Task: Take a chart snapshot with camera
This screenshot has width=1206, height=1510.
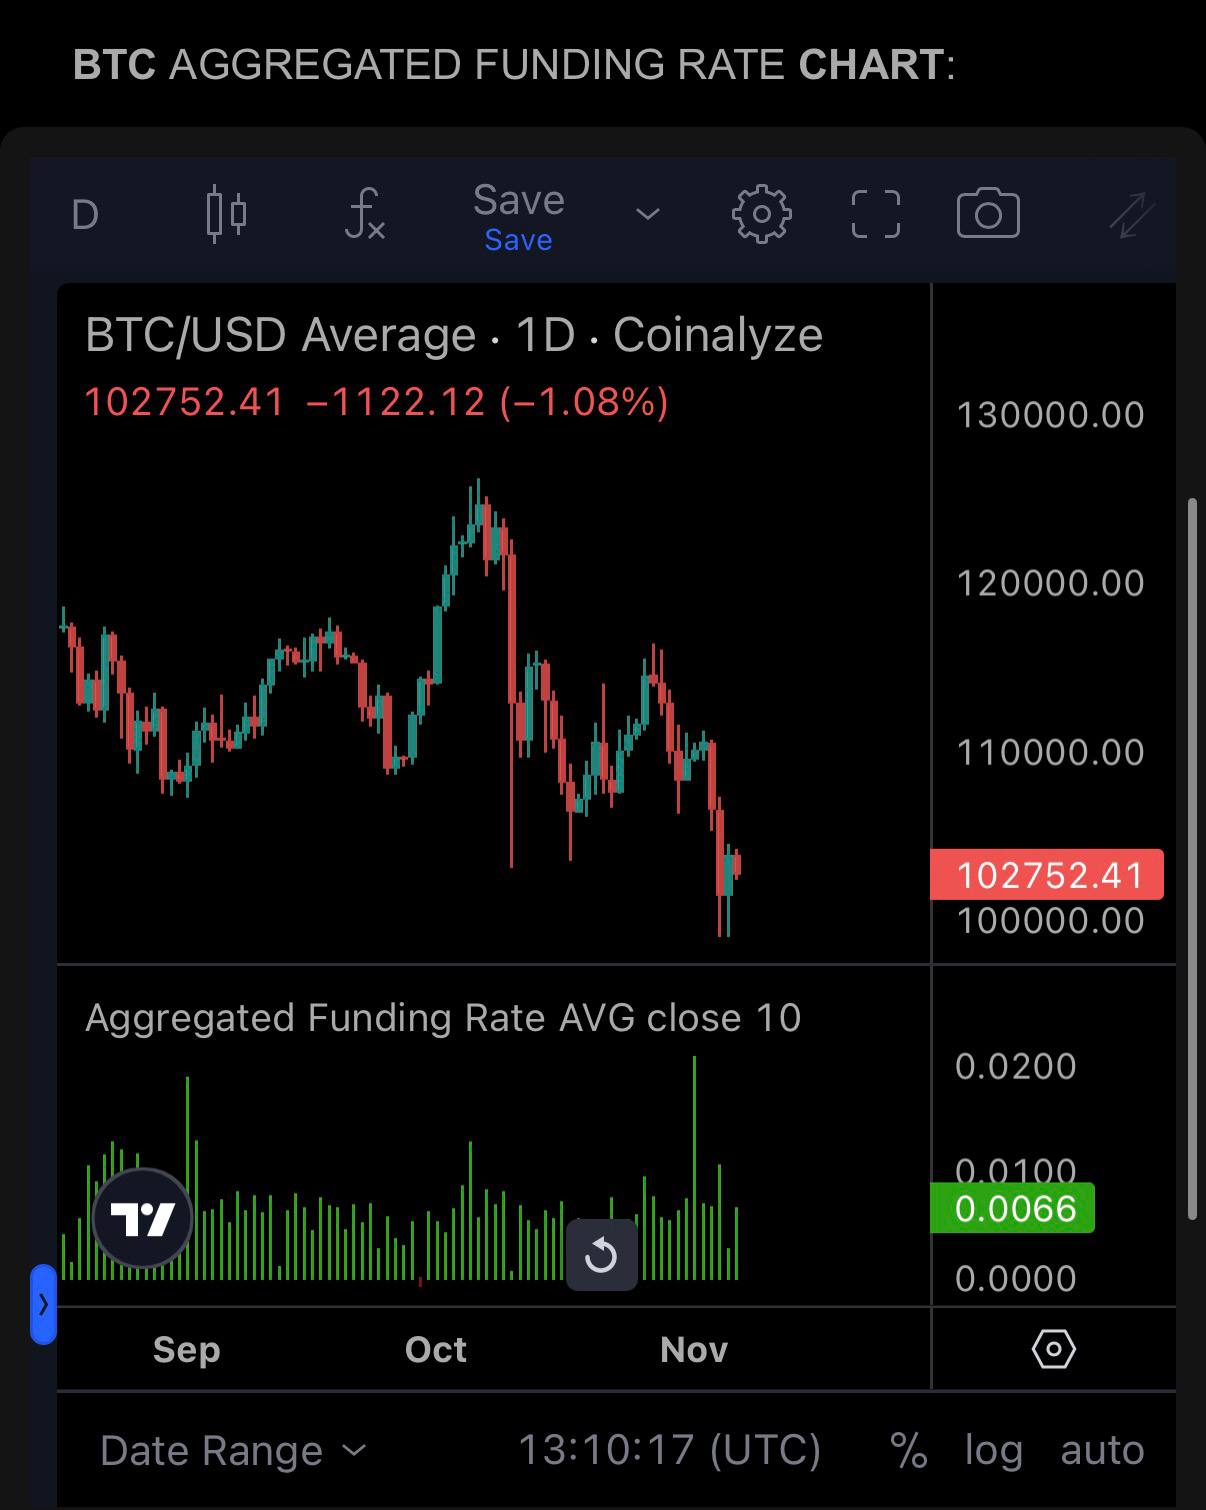Action: [x=988, y=214]
